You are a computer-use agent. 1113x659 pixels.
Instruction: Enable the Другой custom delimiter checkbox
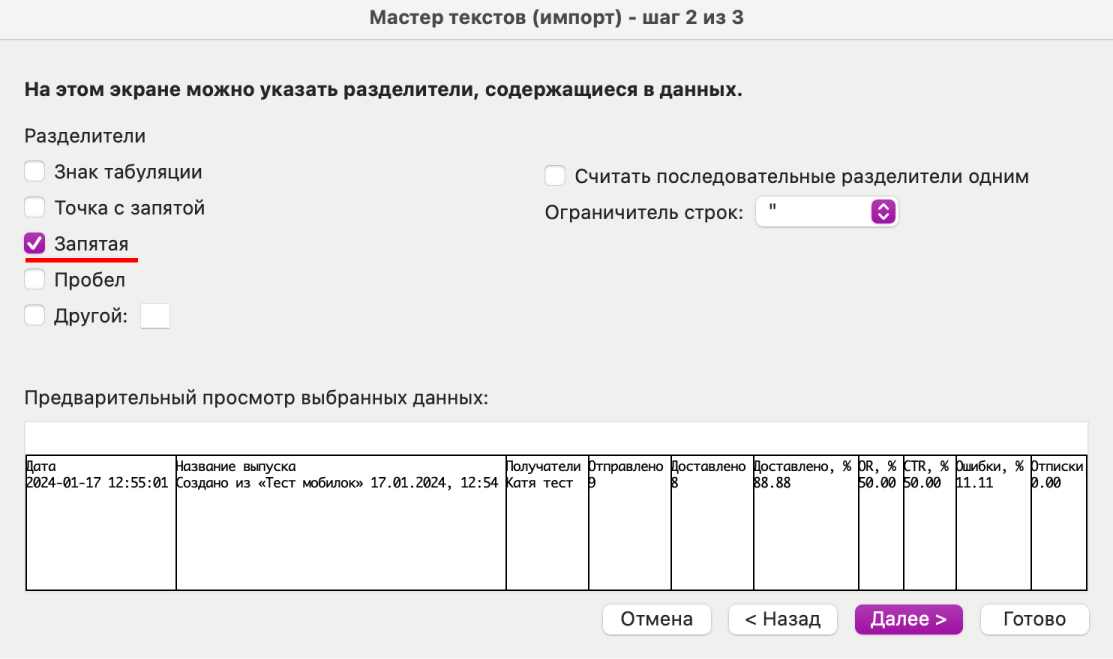(35, 316)
